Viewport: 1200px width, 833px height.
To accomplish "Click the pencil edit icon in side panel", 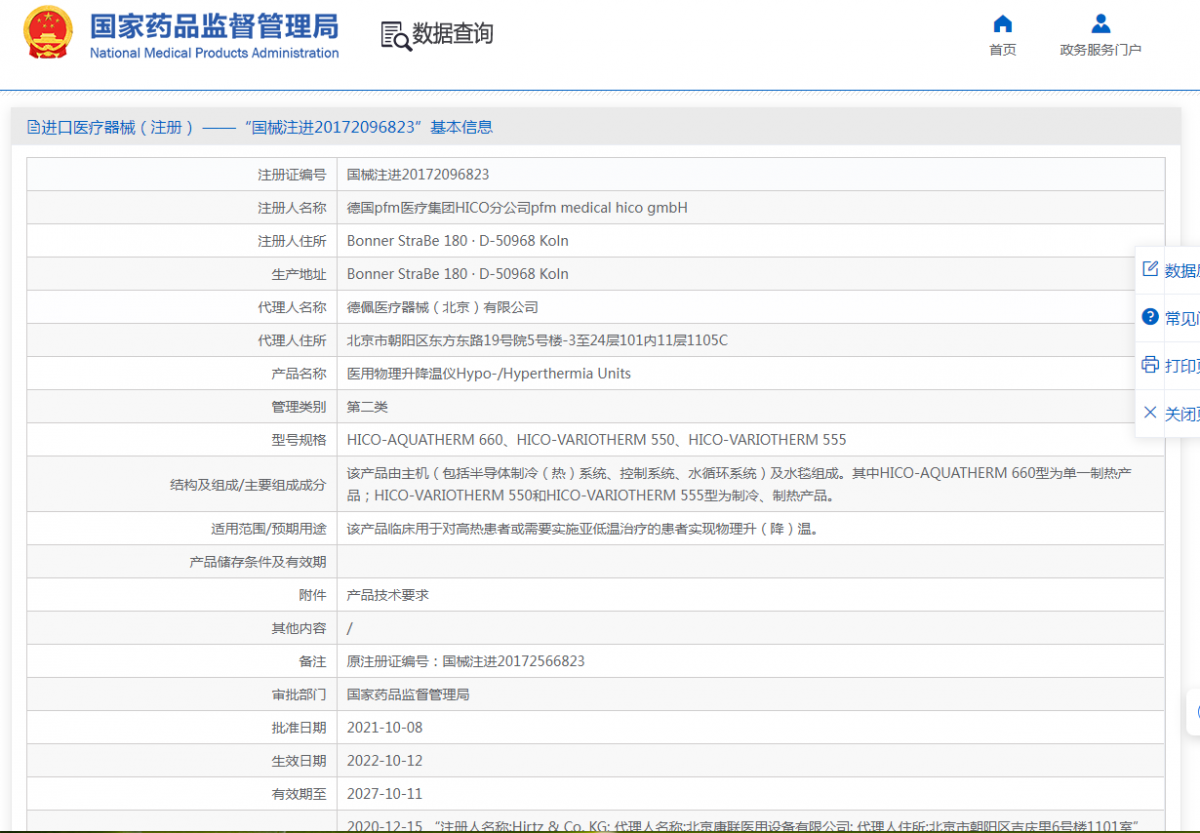I will pyautogui.click(x=1150, y=269).
